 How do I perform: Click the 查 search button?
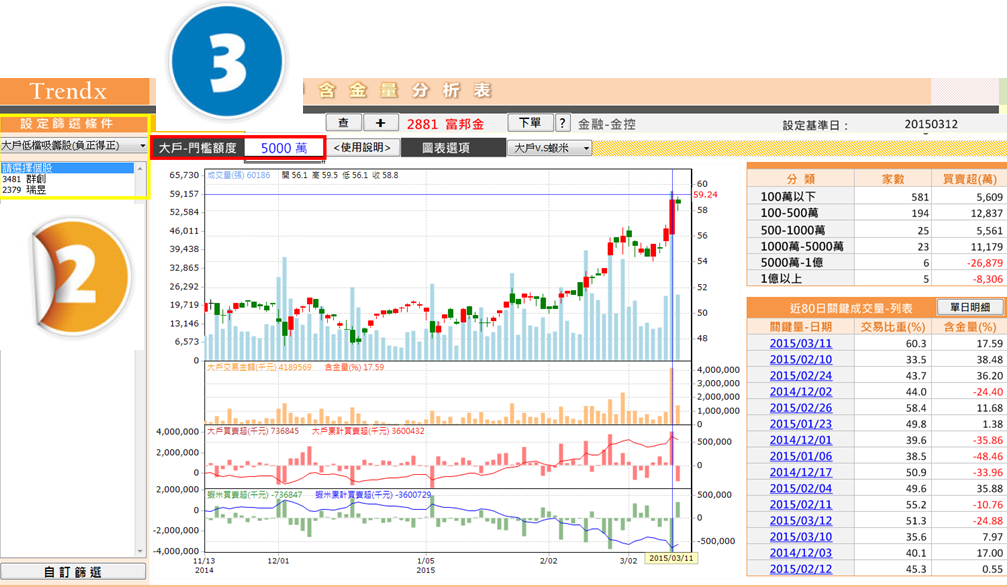point(343,123)
